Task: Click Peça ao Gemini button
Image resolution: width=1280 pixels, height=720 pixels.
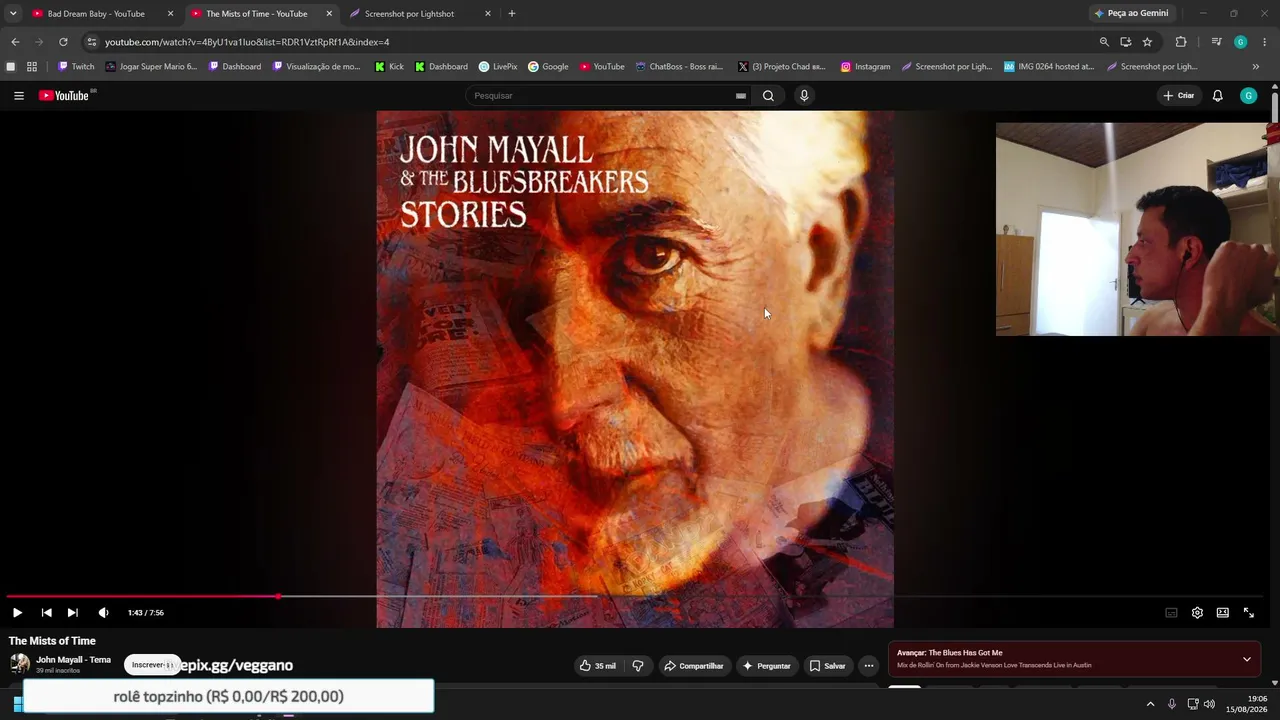Action: pos(1131,14)
